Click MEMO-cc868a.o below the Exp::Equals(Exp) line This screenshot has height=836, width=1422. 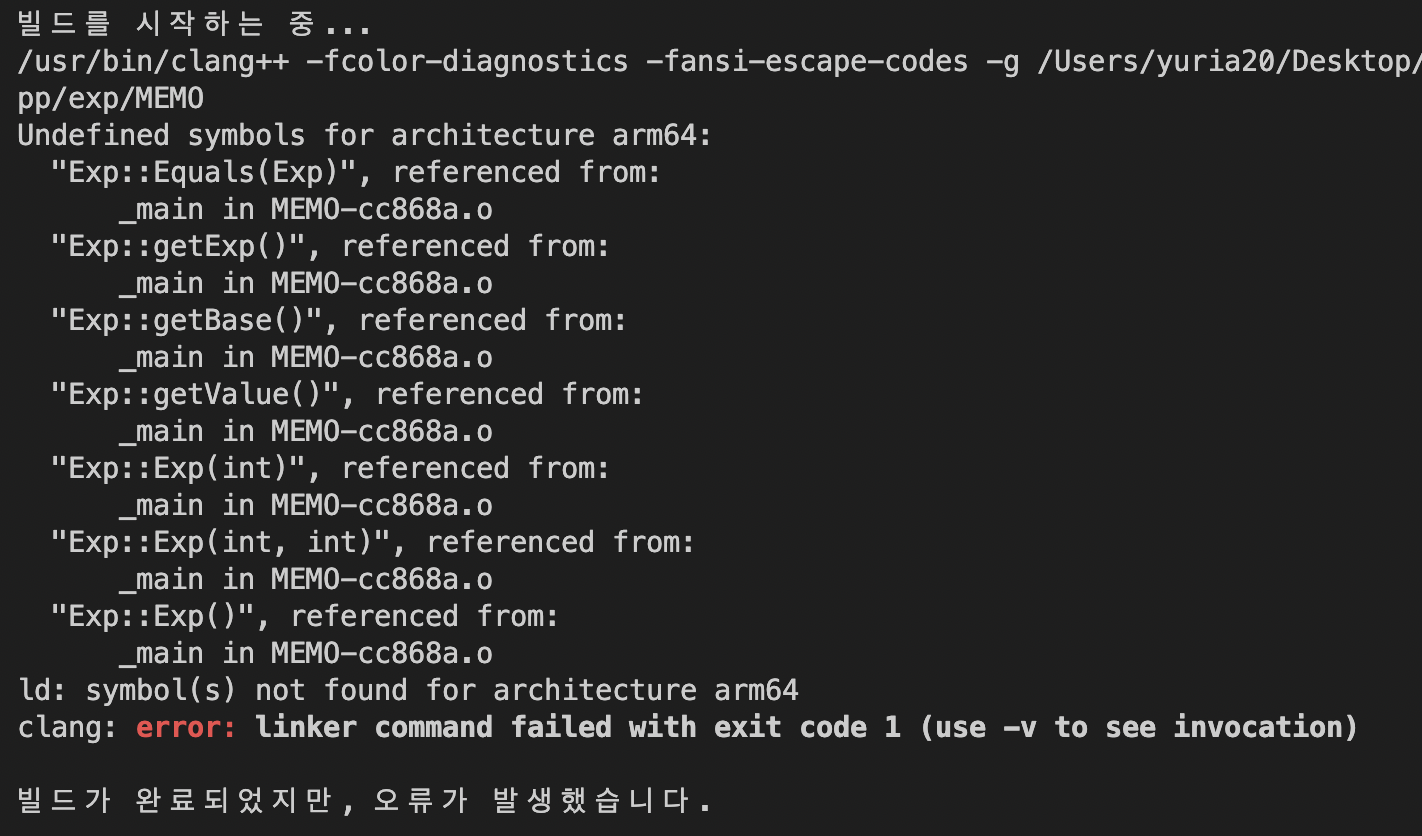pos(381,209)
